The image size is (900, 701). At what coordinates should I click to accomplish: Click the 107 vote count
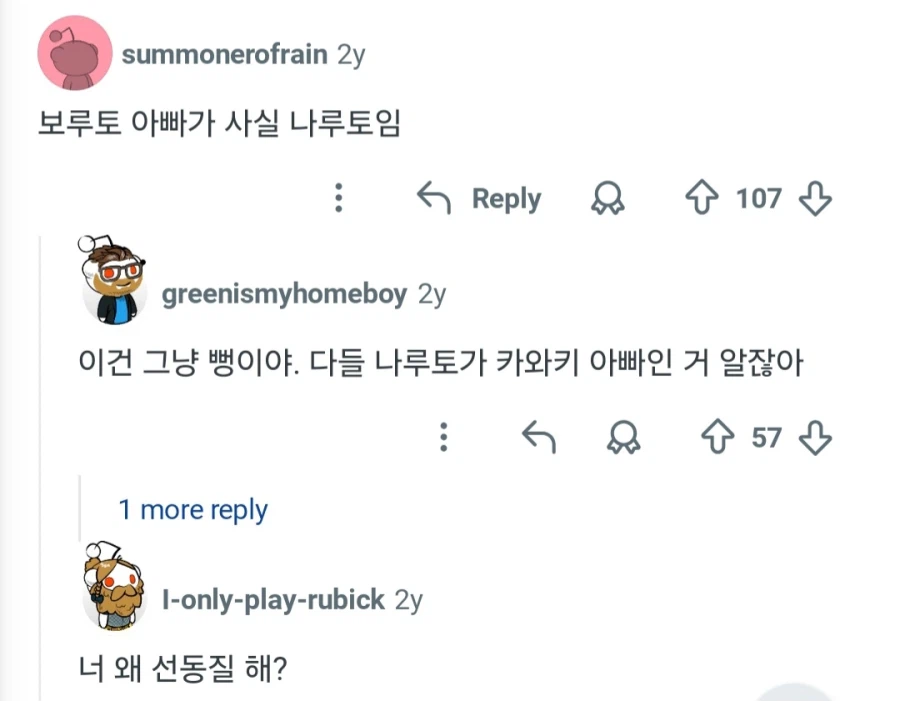tap(759, 198)
